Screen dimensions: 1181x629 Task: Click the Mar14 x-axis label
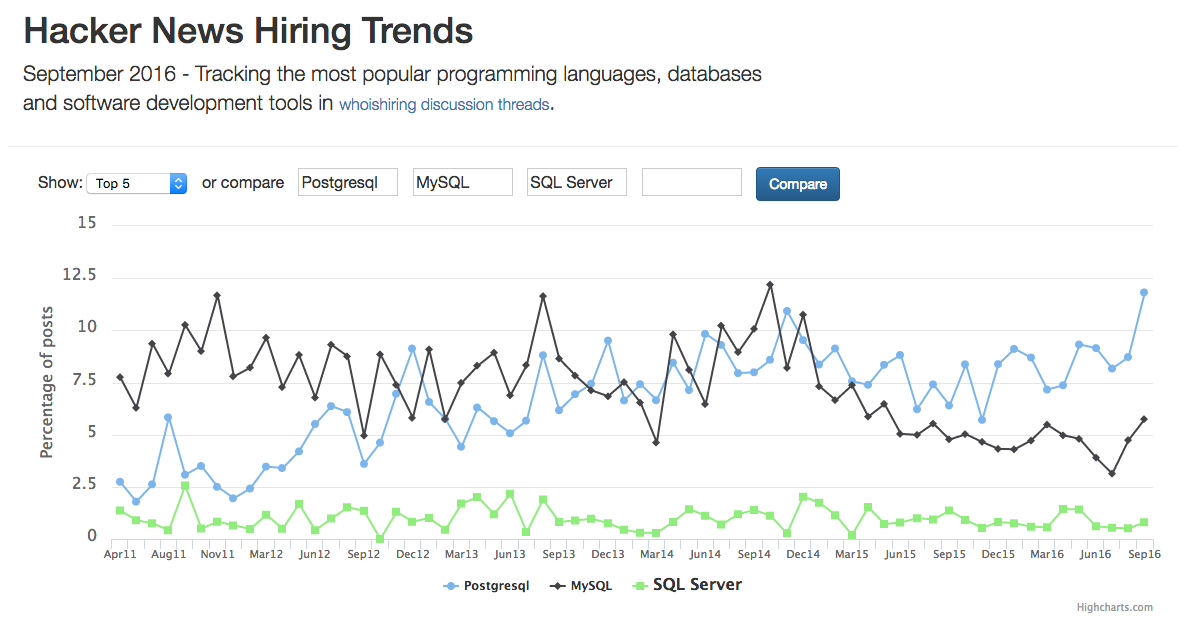click(x=656, y=554)
